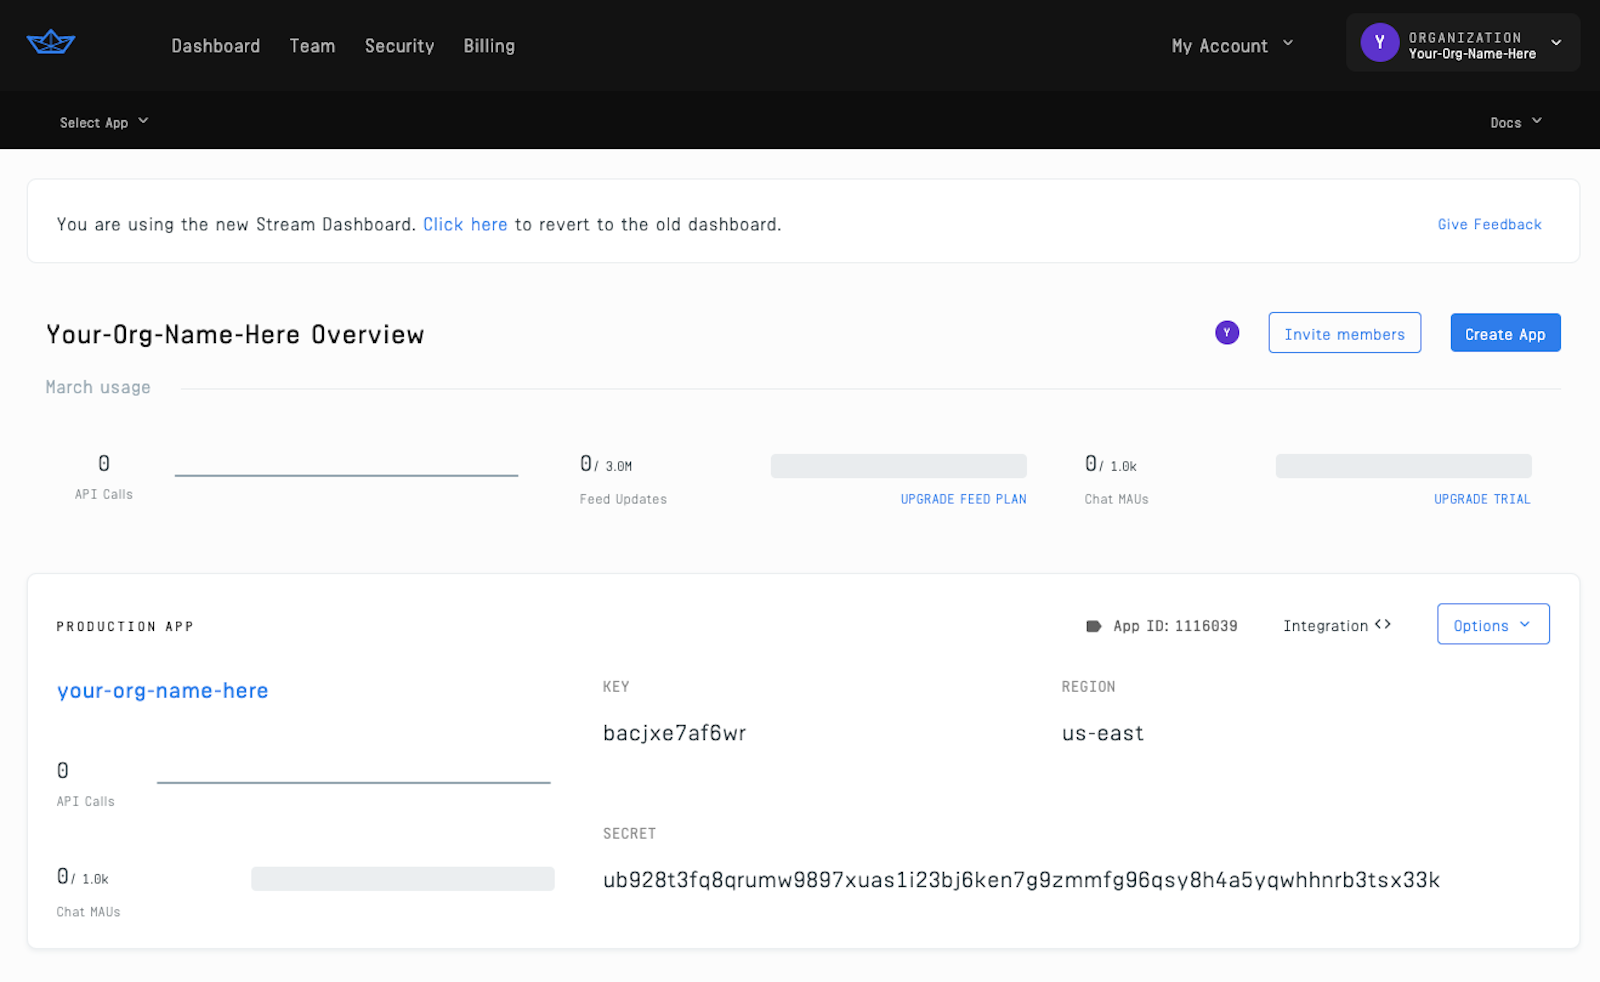
Task: Click the Y organization avatar in the top bar
Action: coord(1379,42)
